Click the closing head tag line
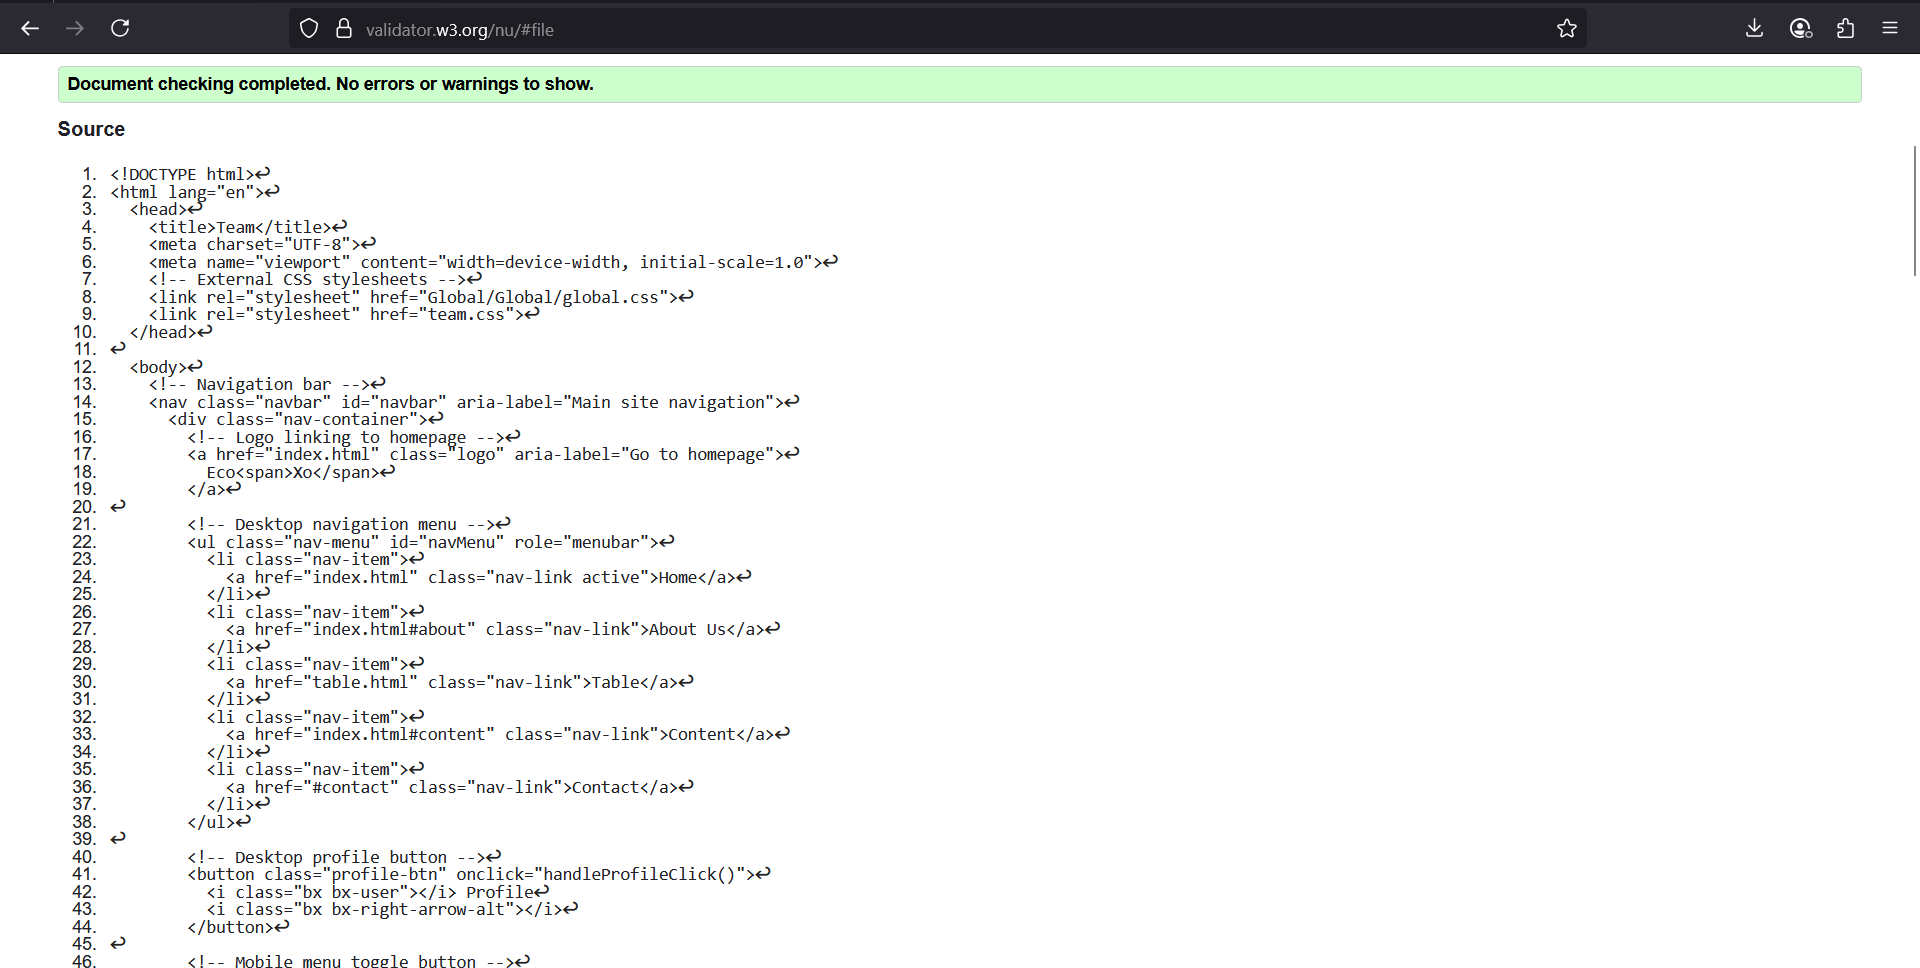This screenshot has width=1920, height=968. click(x=170, y=332)
